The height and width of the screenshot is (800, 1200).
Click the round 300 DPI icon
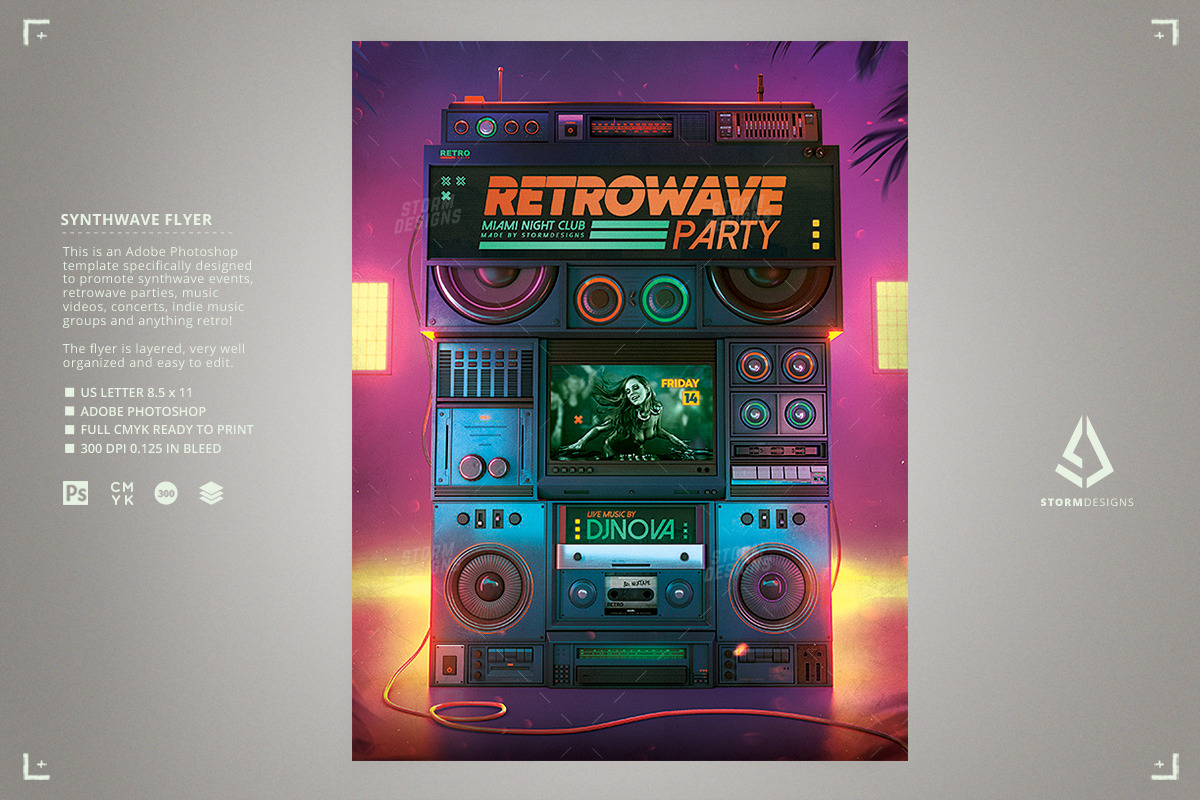[166, 492]
